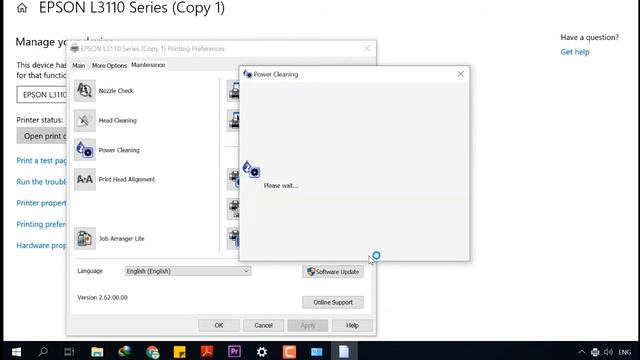Open the taskbar search icon
The image size is (640, 360).
pyautogui.click(x=43, y=351)
